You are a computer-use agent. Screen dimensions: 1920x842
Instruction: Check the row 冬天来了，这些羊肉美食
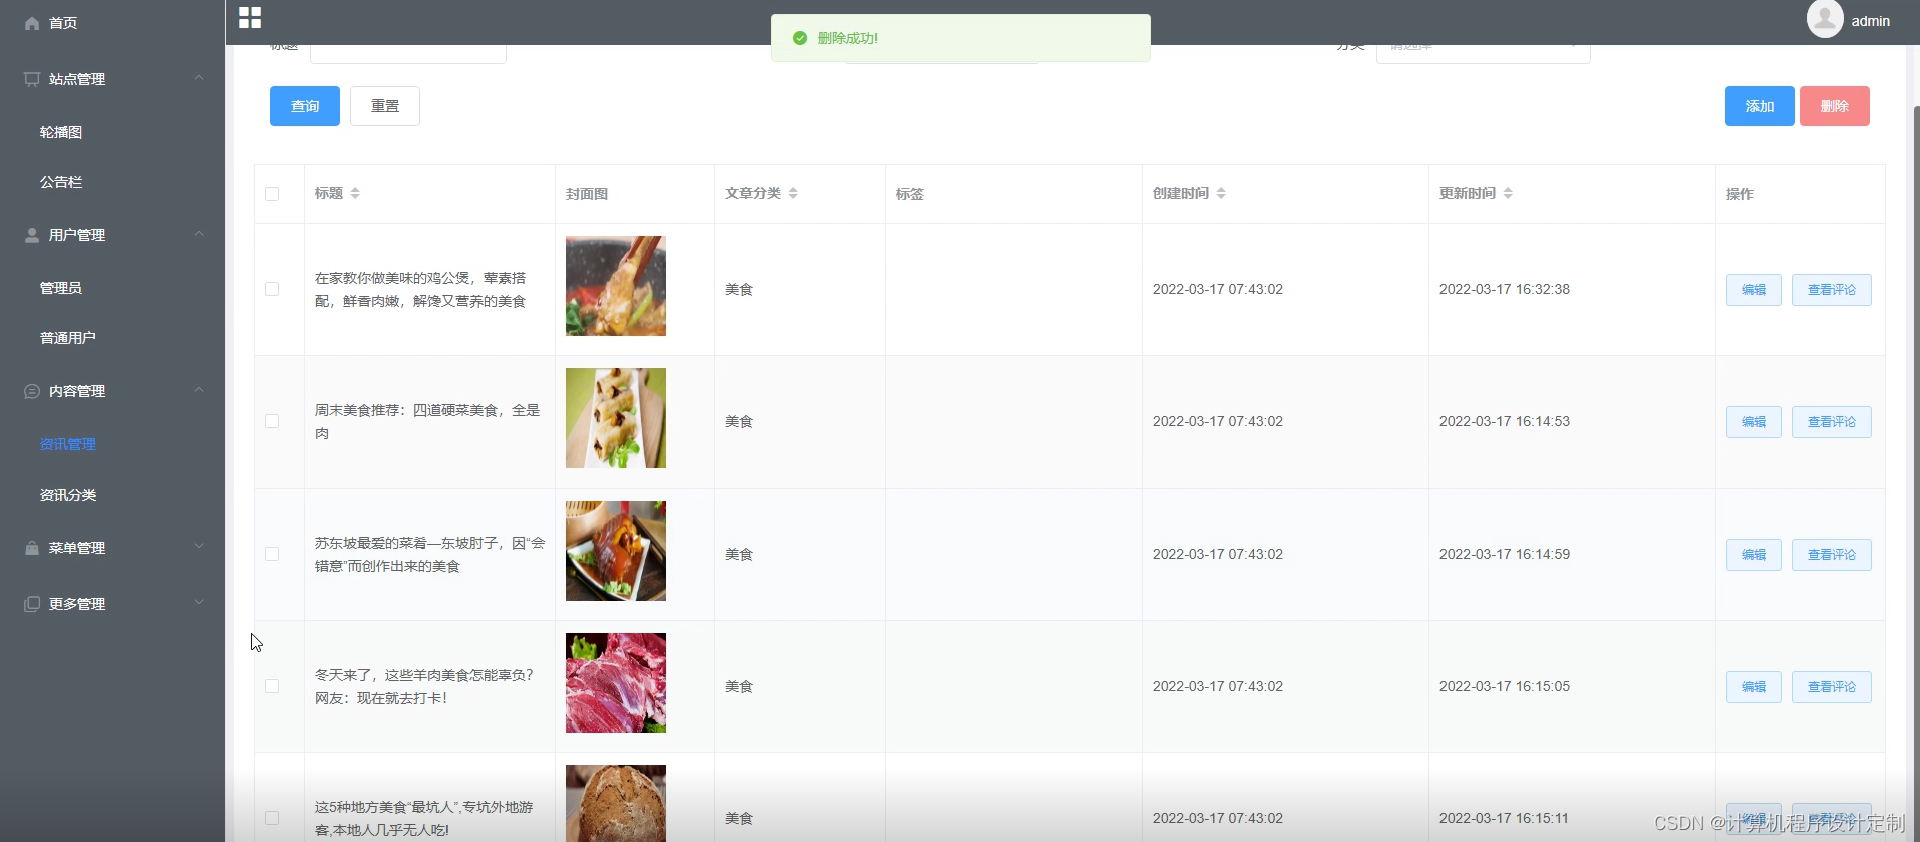click(272, 686)
